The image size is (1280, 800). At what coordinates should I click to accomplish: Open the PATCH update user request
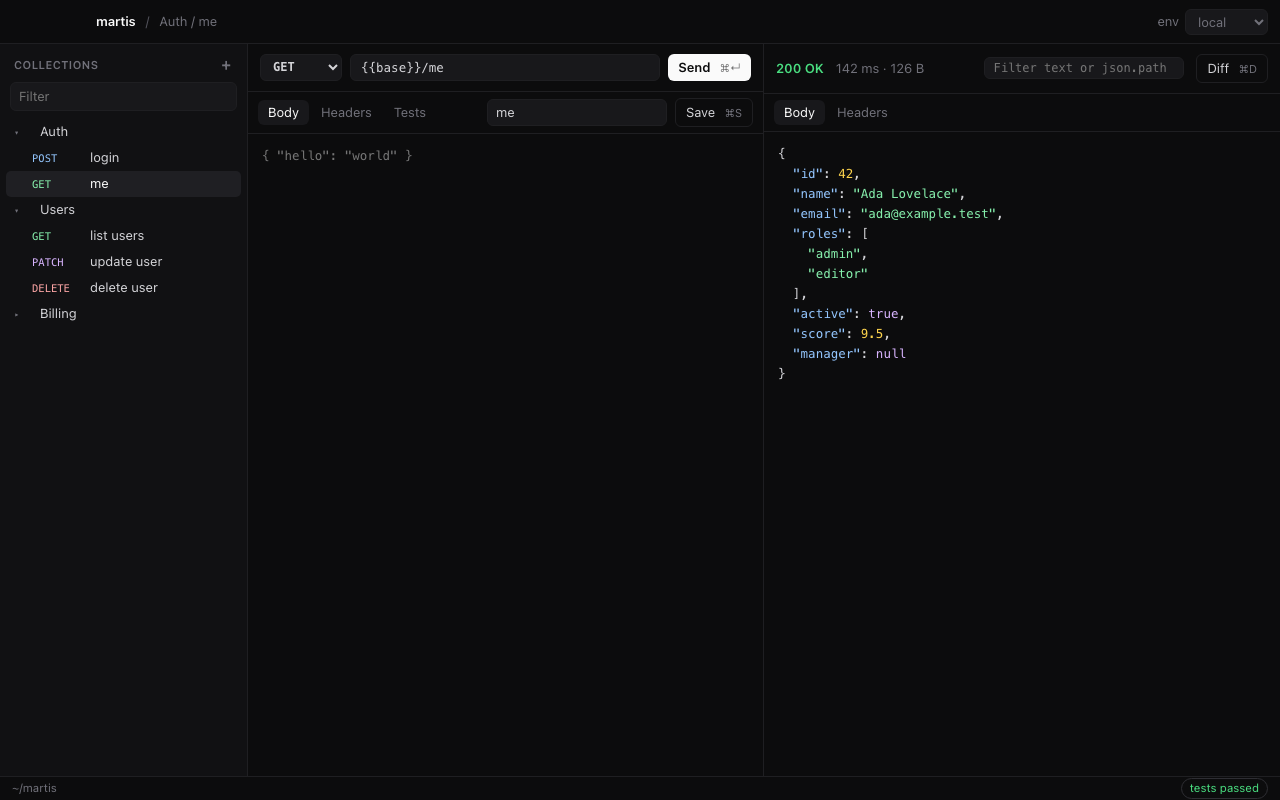point(124,262)
